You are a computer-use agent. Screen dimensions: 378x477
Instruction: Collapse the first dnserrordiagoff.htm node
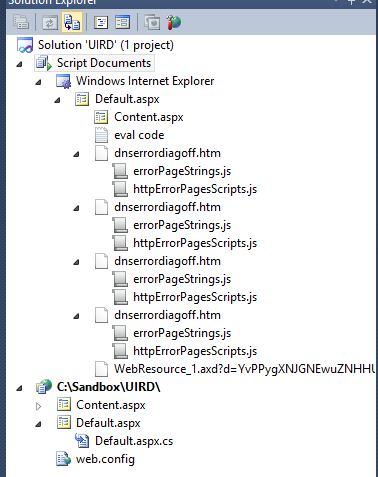(x=77, y=154)
